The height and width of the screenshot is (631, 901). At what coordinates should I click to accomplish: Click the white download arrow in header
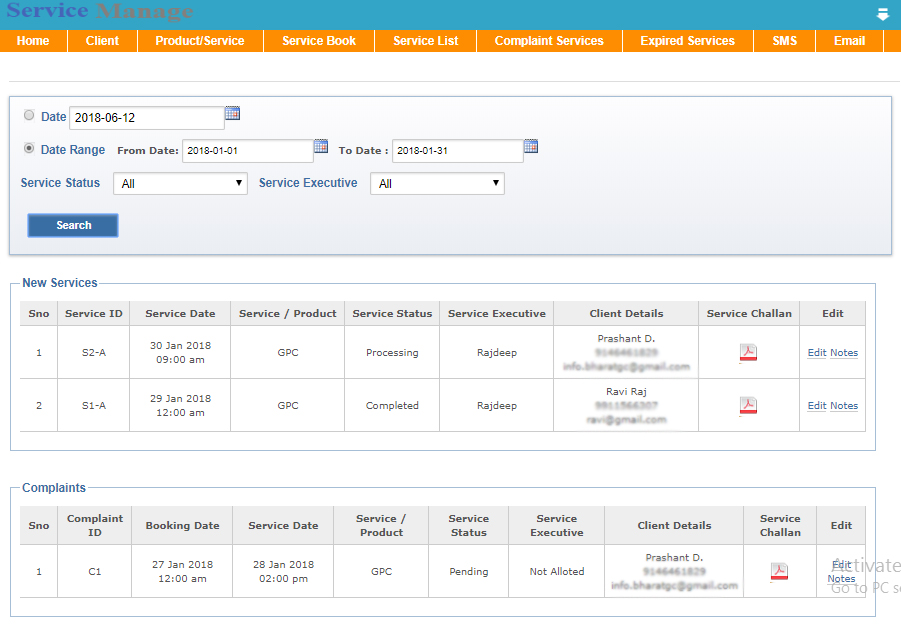point(883,14)
